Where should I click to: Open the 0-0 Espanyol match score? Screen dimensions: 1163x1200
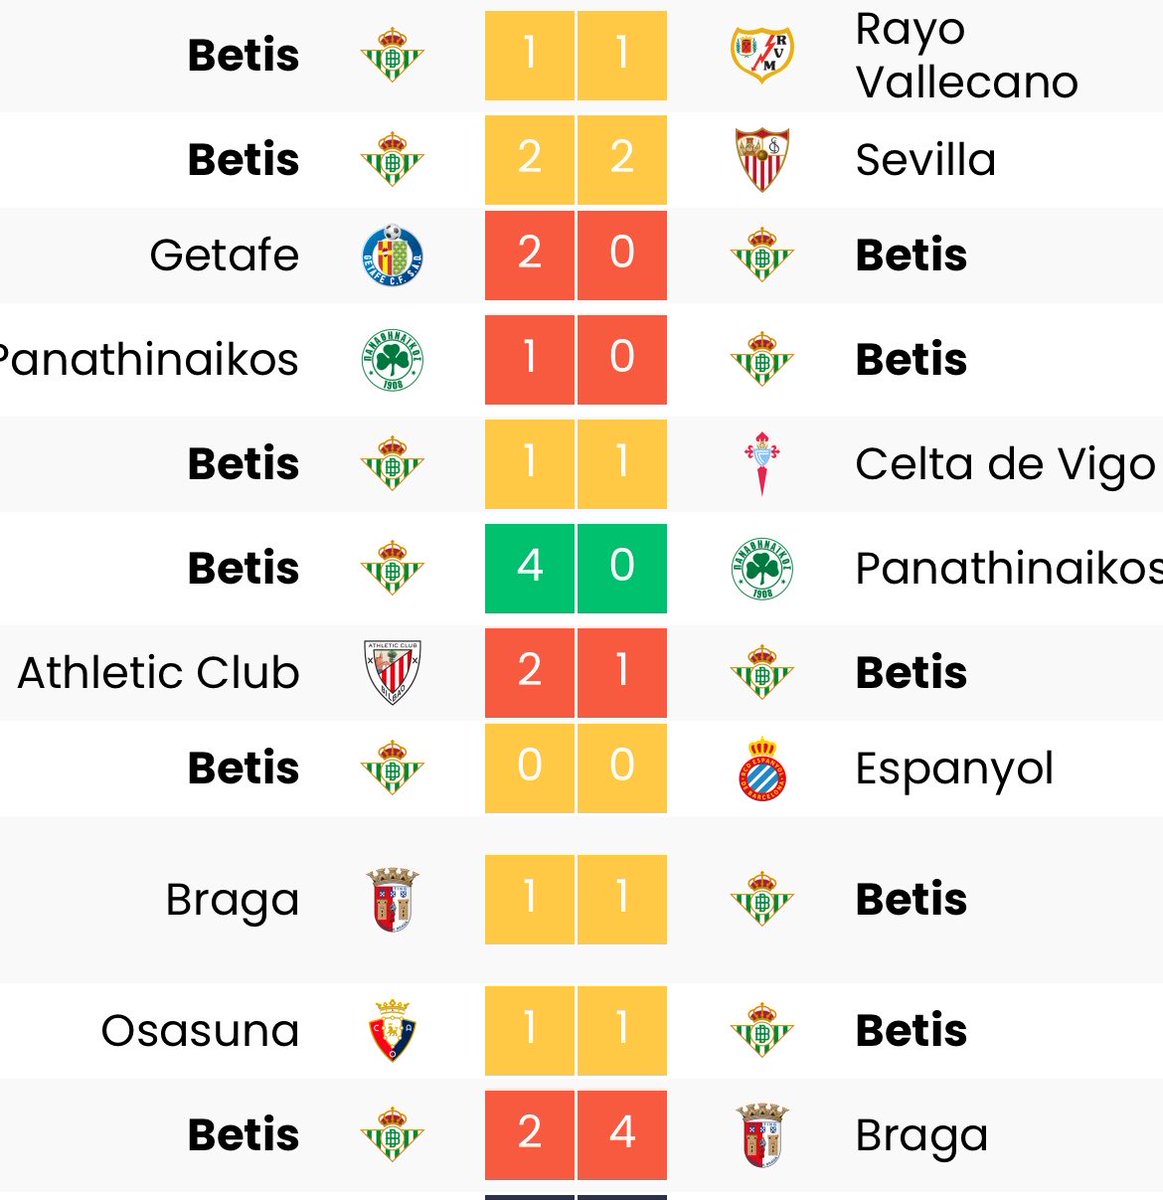[x=576, y=768]
